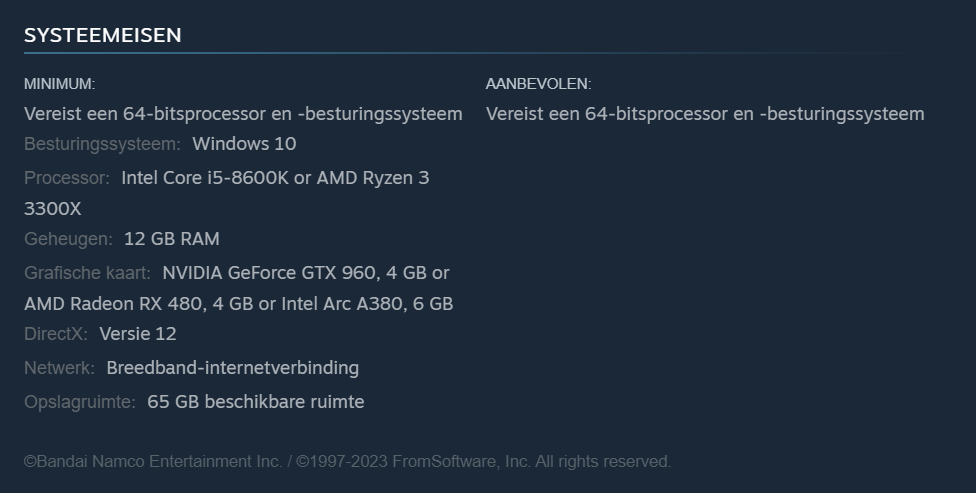
Task: Select the AANBEVOLEN requirements label
Action: coord(538,84)
